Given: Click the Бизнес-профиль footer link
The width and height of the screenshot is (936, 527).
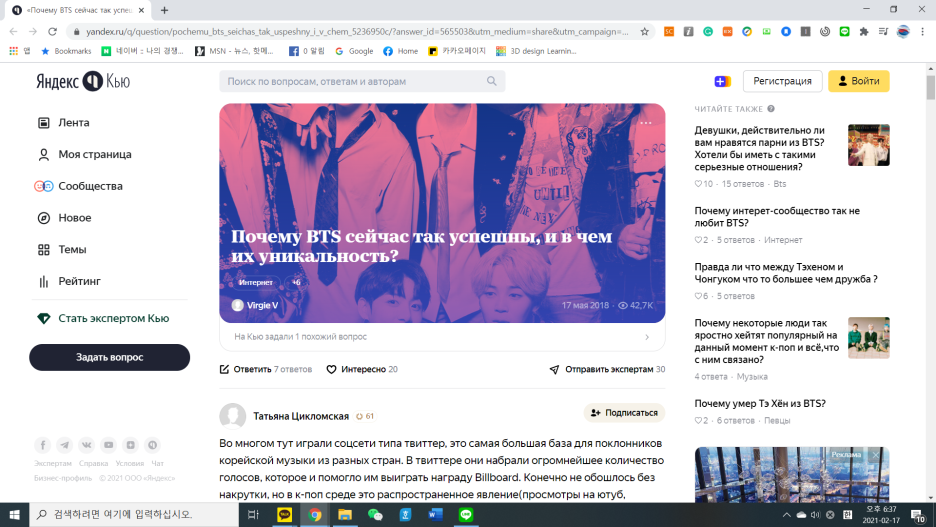Looking at the screenshot, I should [63, 478].
